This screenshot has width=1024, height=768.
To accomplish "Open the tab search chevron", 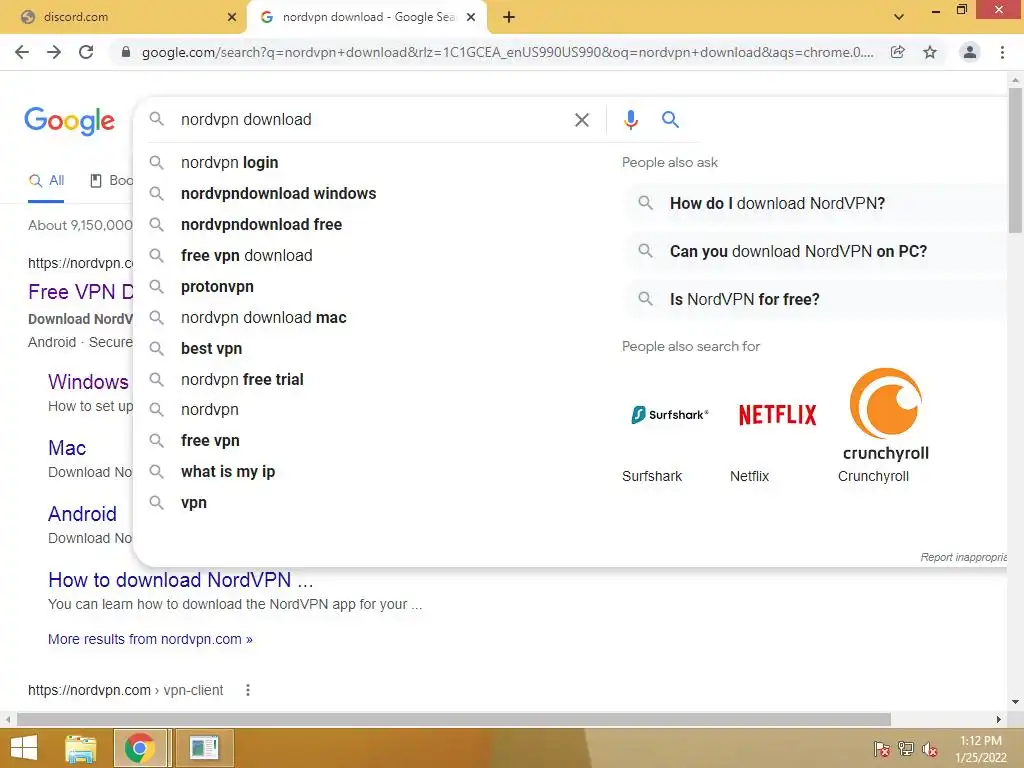I will 899,17.
